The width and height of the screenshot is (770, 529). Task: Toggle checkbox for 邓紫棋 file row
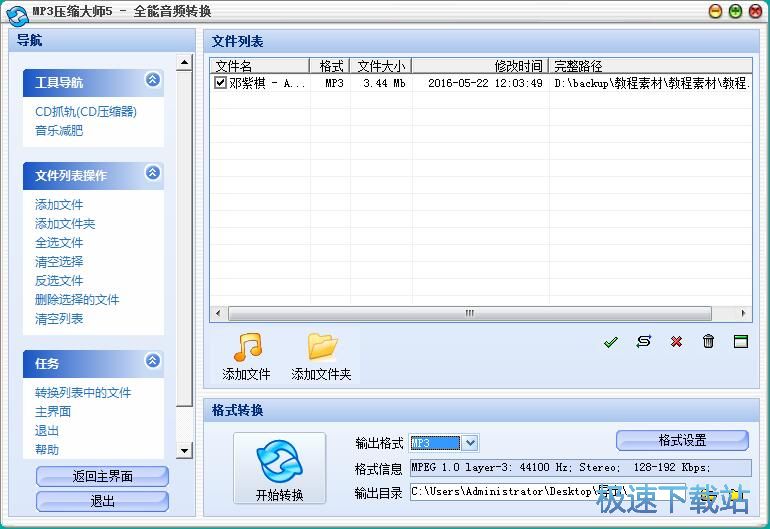220,83
